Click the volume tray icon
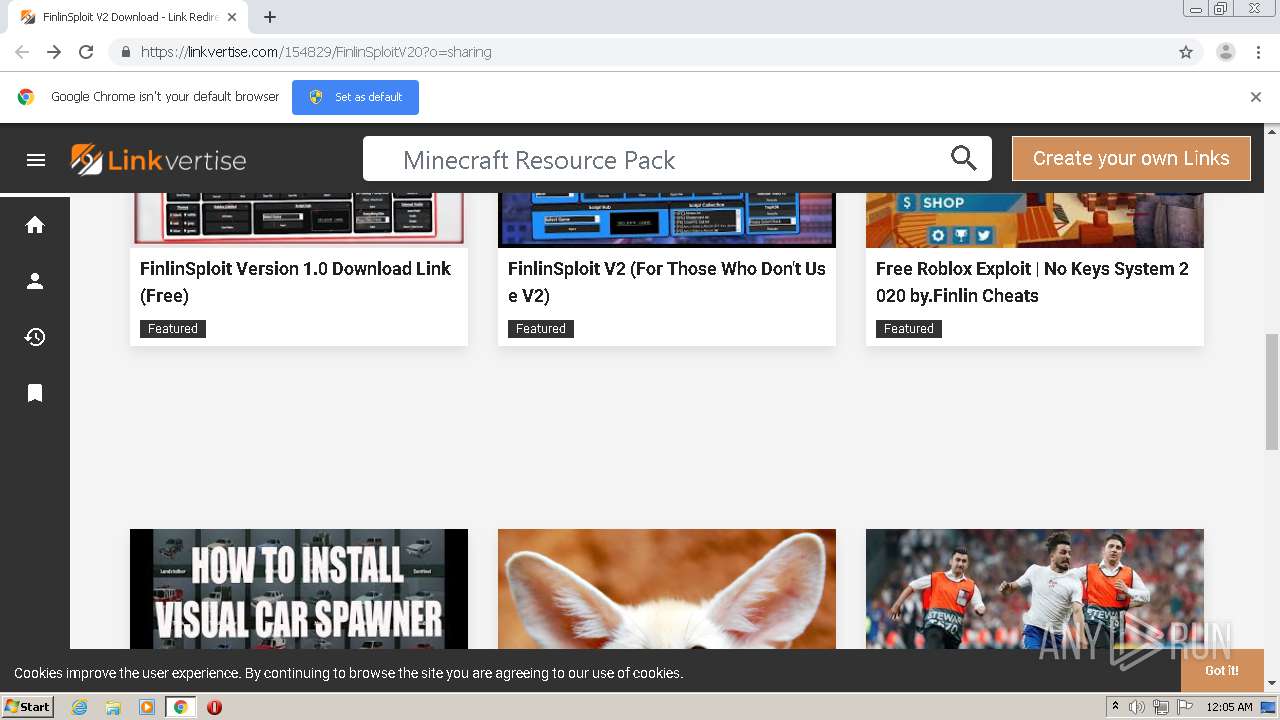Image resolution: width=1280 pixels, height=720 pixels. click(x=1137, y=707)
